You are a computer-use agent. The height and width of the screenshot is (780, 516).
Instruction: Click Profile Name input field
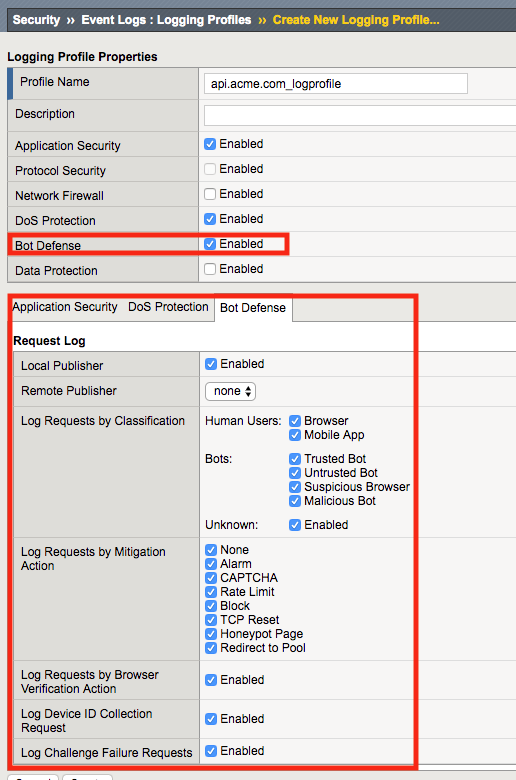(335, 84)
